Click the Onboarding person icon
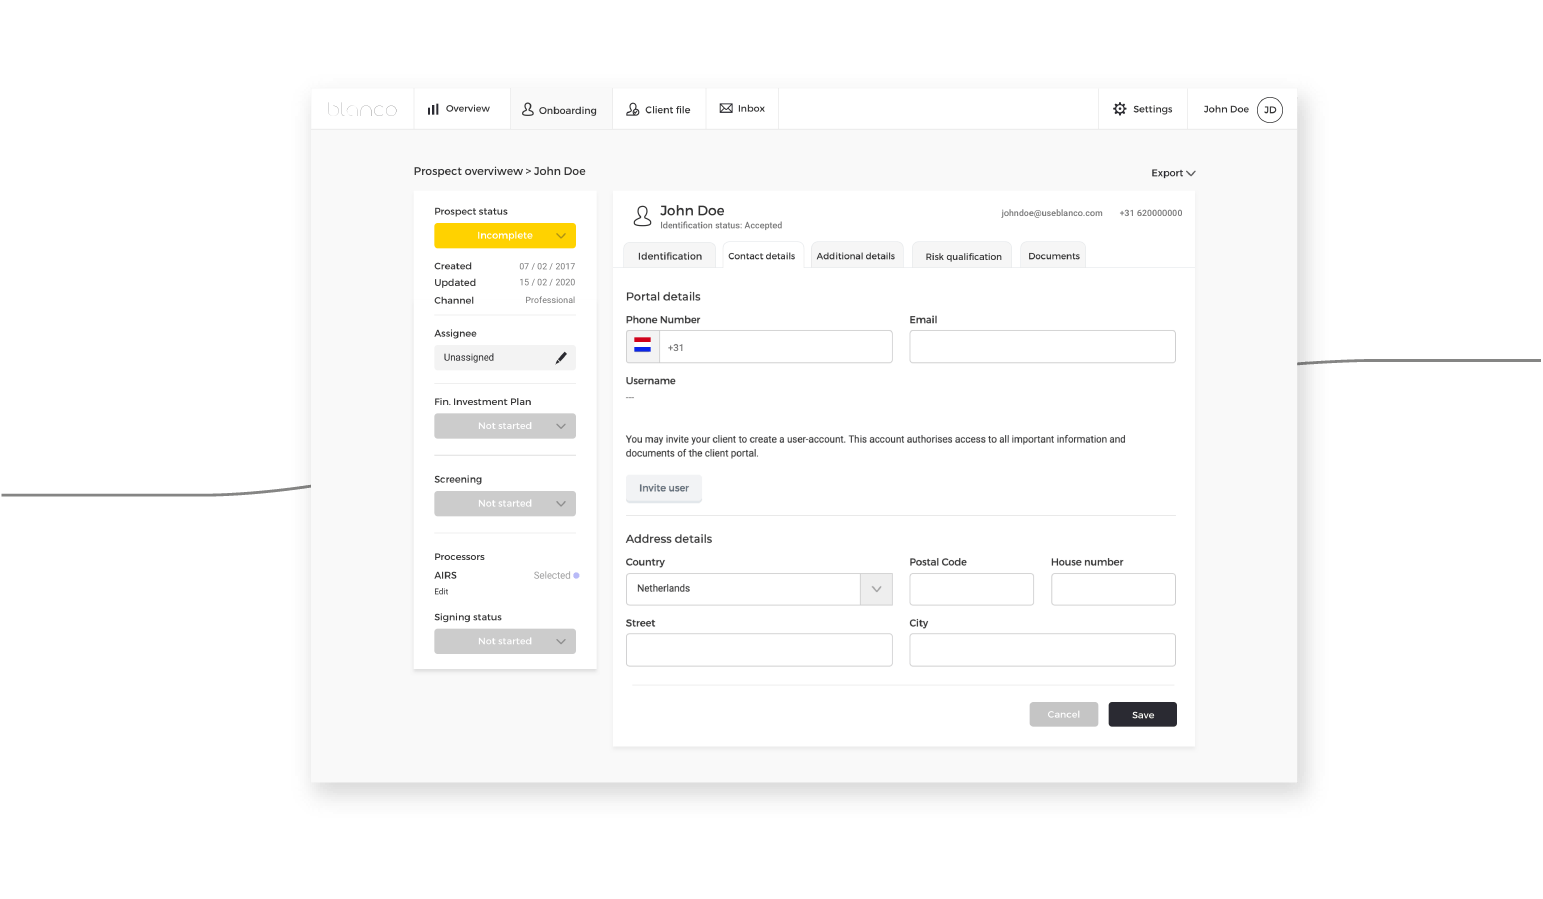 (x=528, y=109)
